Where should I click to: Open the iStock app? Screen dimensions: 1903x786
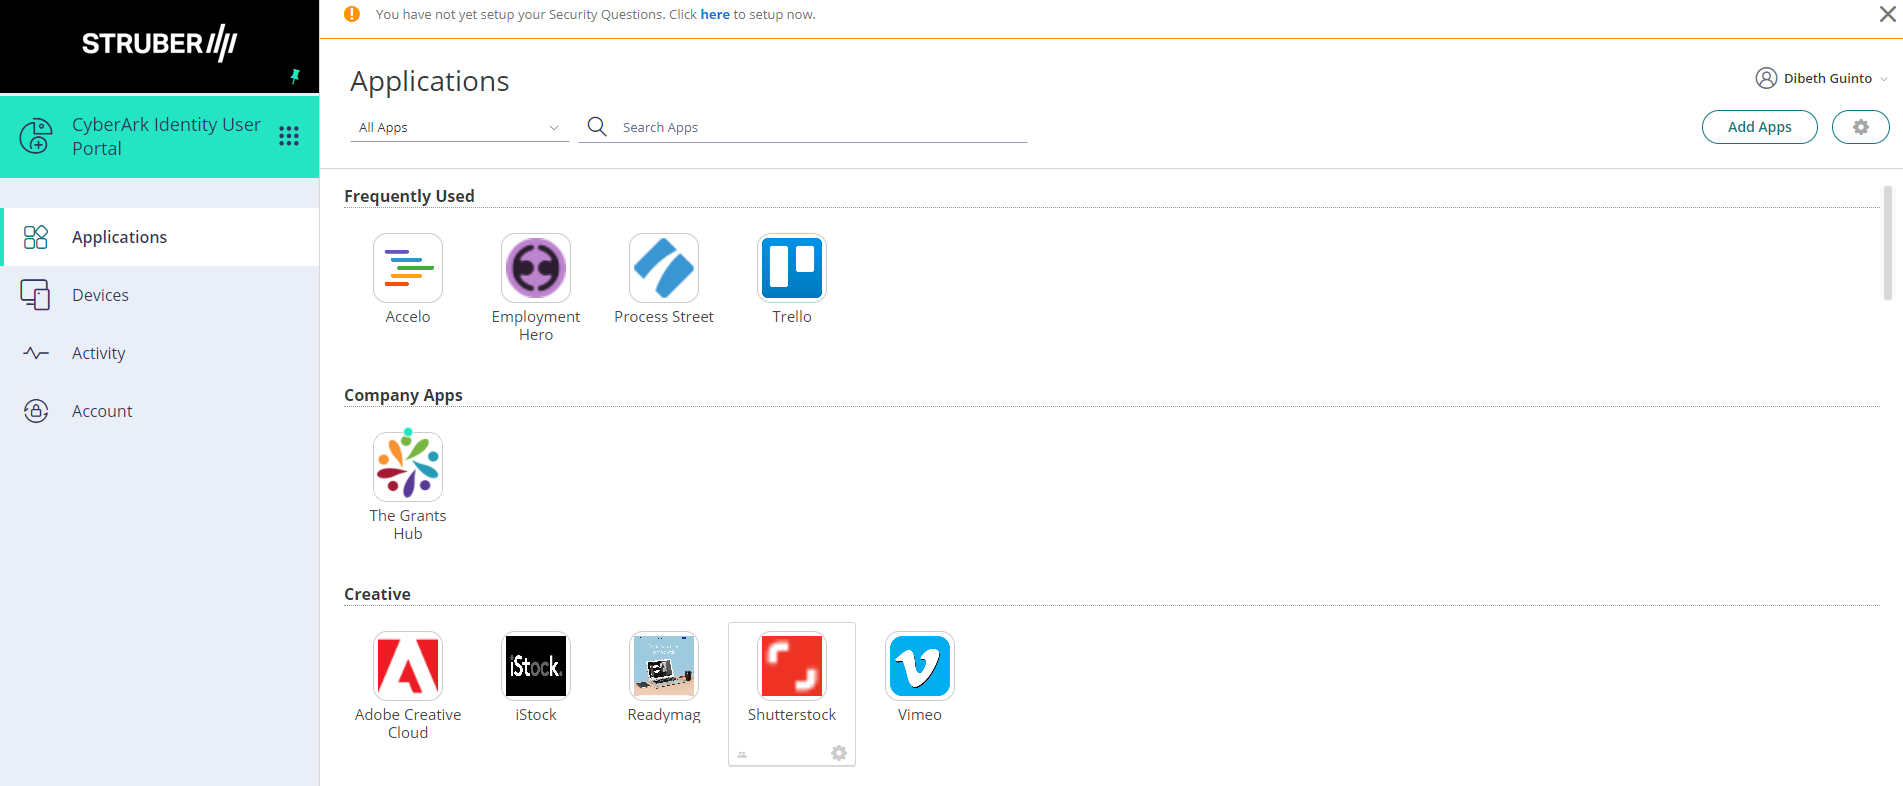[x=536, y=666]
